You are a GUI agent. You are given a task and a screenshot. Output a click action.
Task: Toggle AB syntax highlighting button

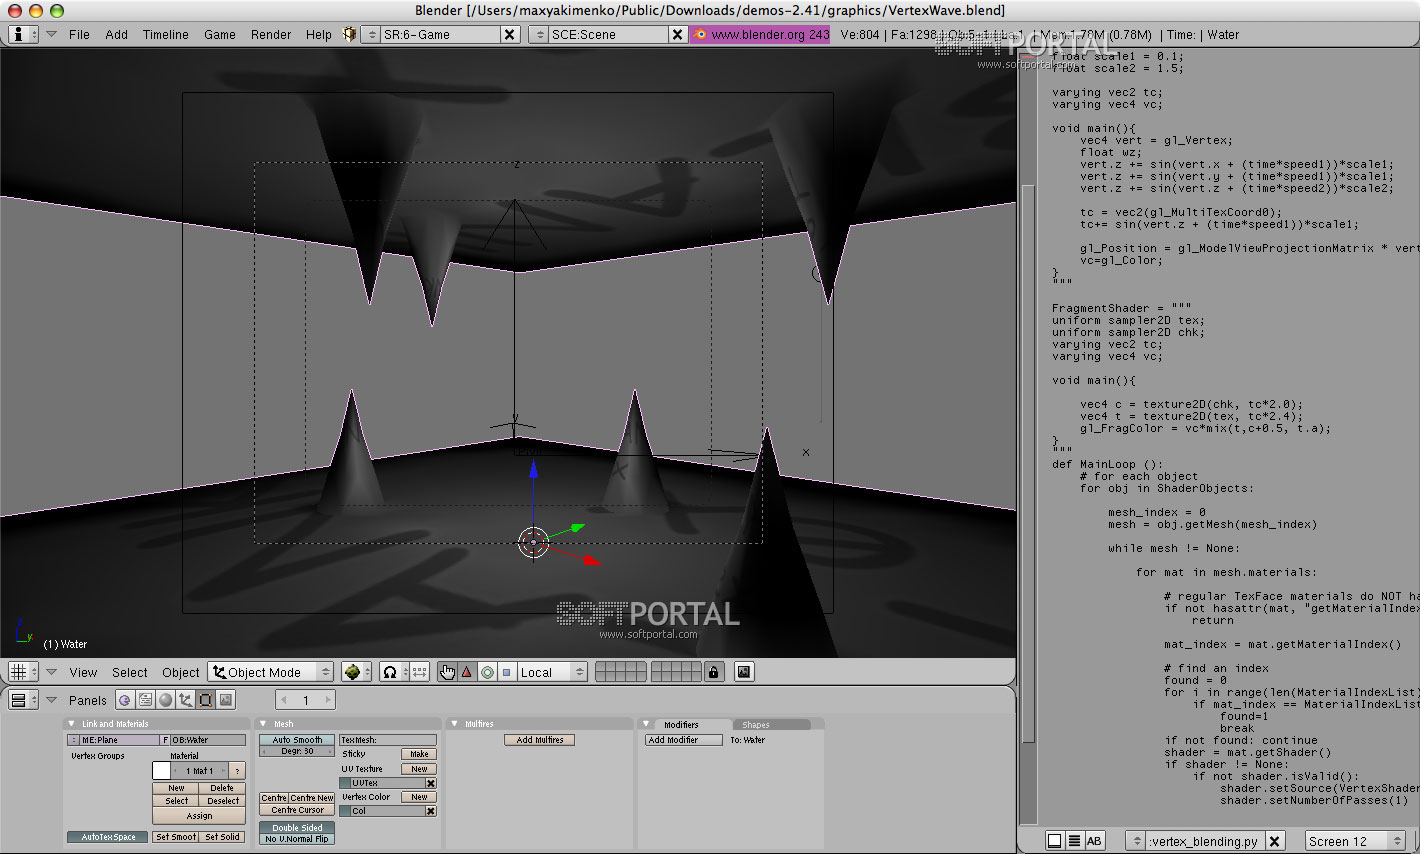tap(1094, 841)
